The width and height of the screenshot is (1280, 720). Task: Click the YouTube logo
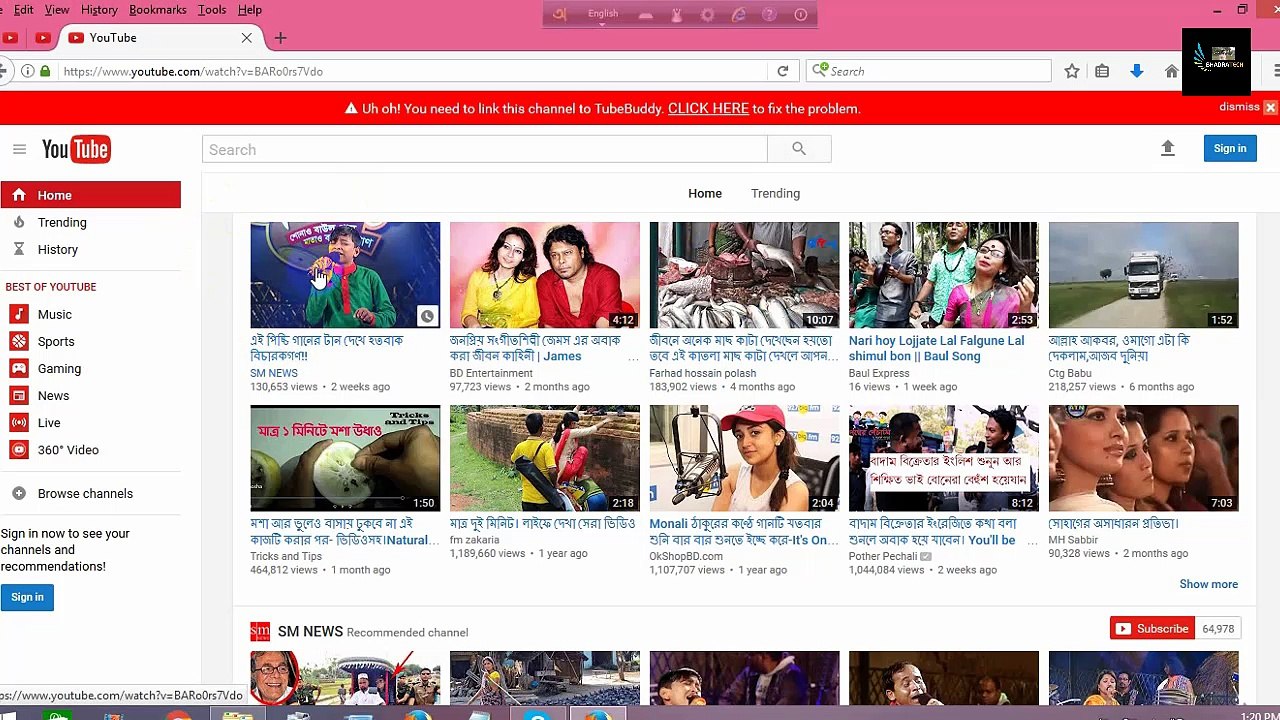(x=76, y=149)
